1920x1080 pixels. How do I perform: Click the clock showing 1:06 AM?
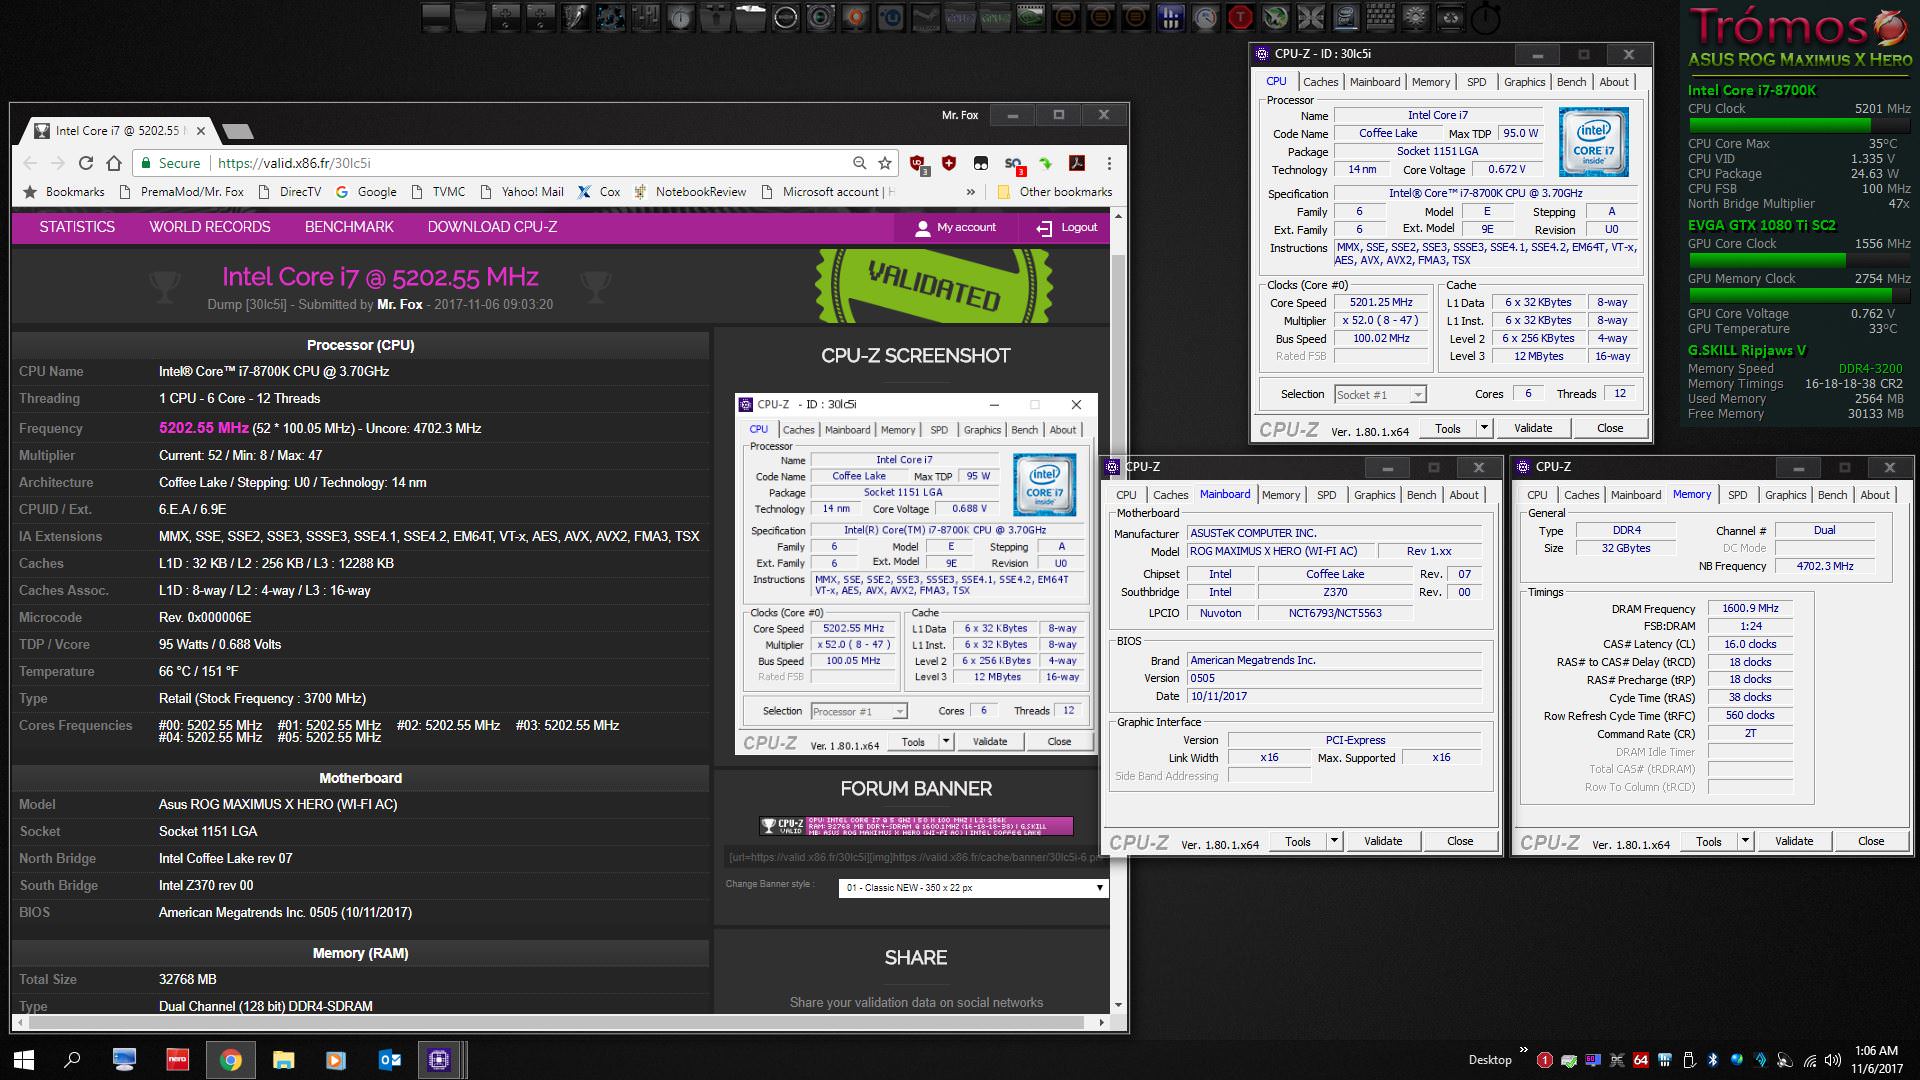1875,1051
